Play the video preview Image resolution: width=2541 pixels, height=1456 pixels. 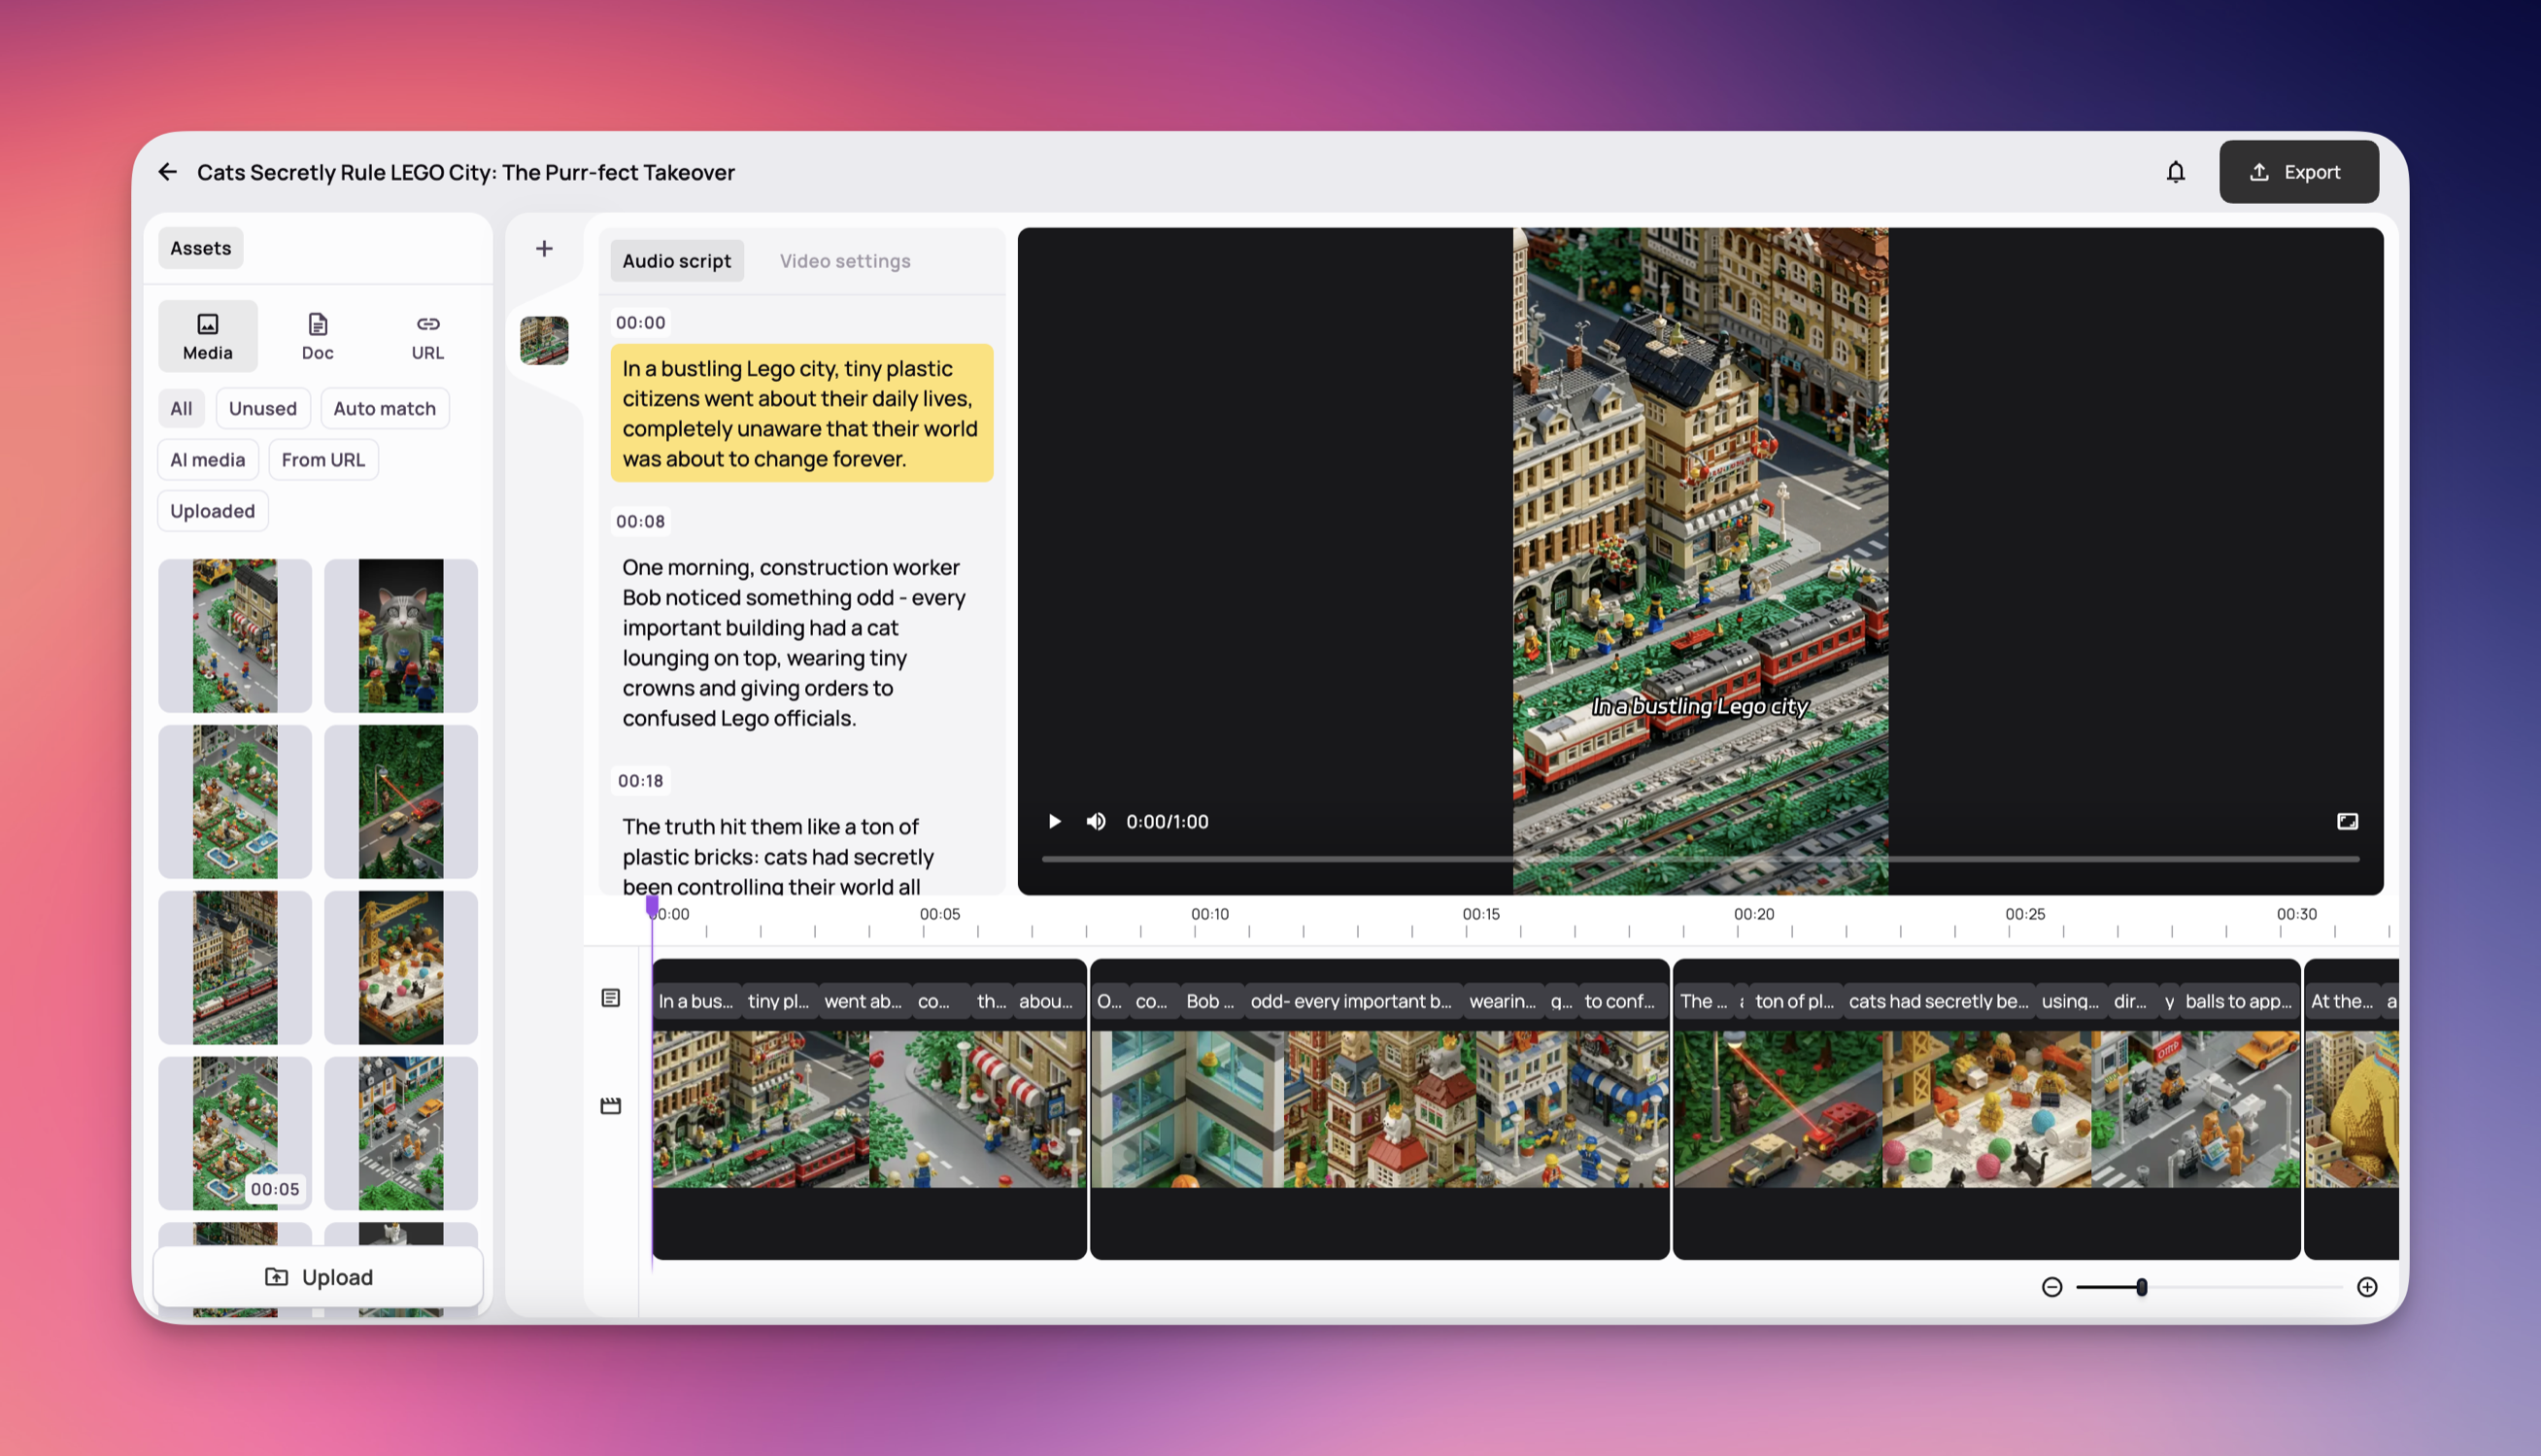pyautogui.click(x=1054, y=821)
